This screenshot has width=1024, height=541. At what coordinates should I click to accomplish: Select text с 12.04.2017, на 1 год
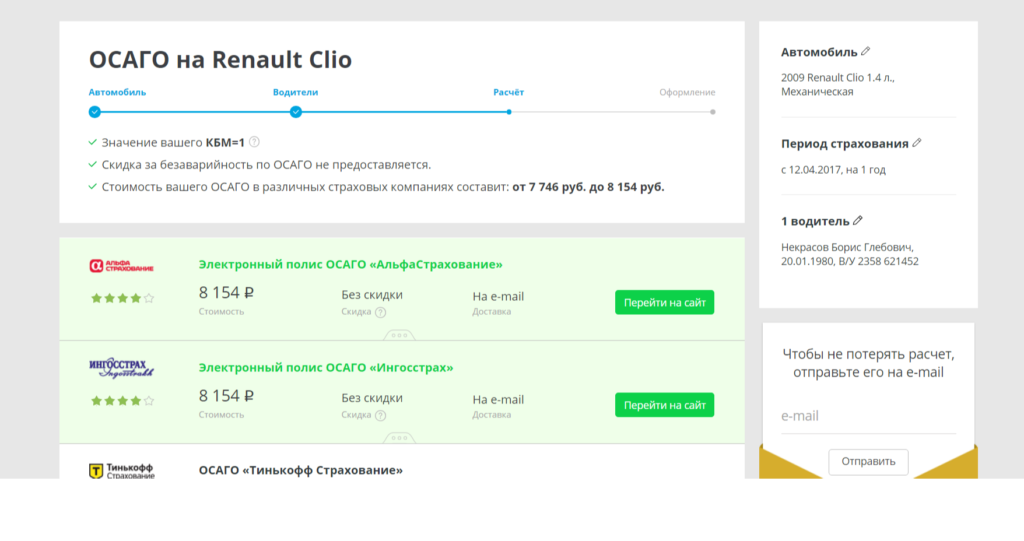(833, 170)
